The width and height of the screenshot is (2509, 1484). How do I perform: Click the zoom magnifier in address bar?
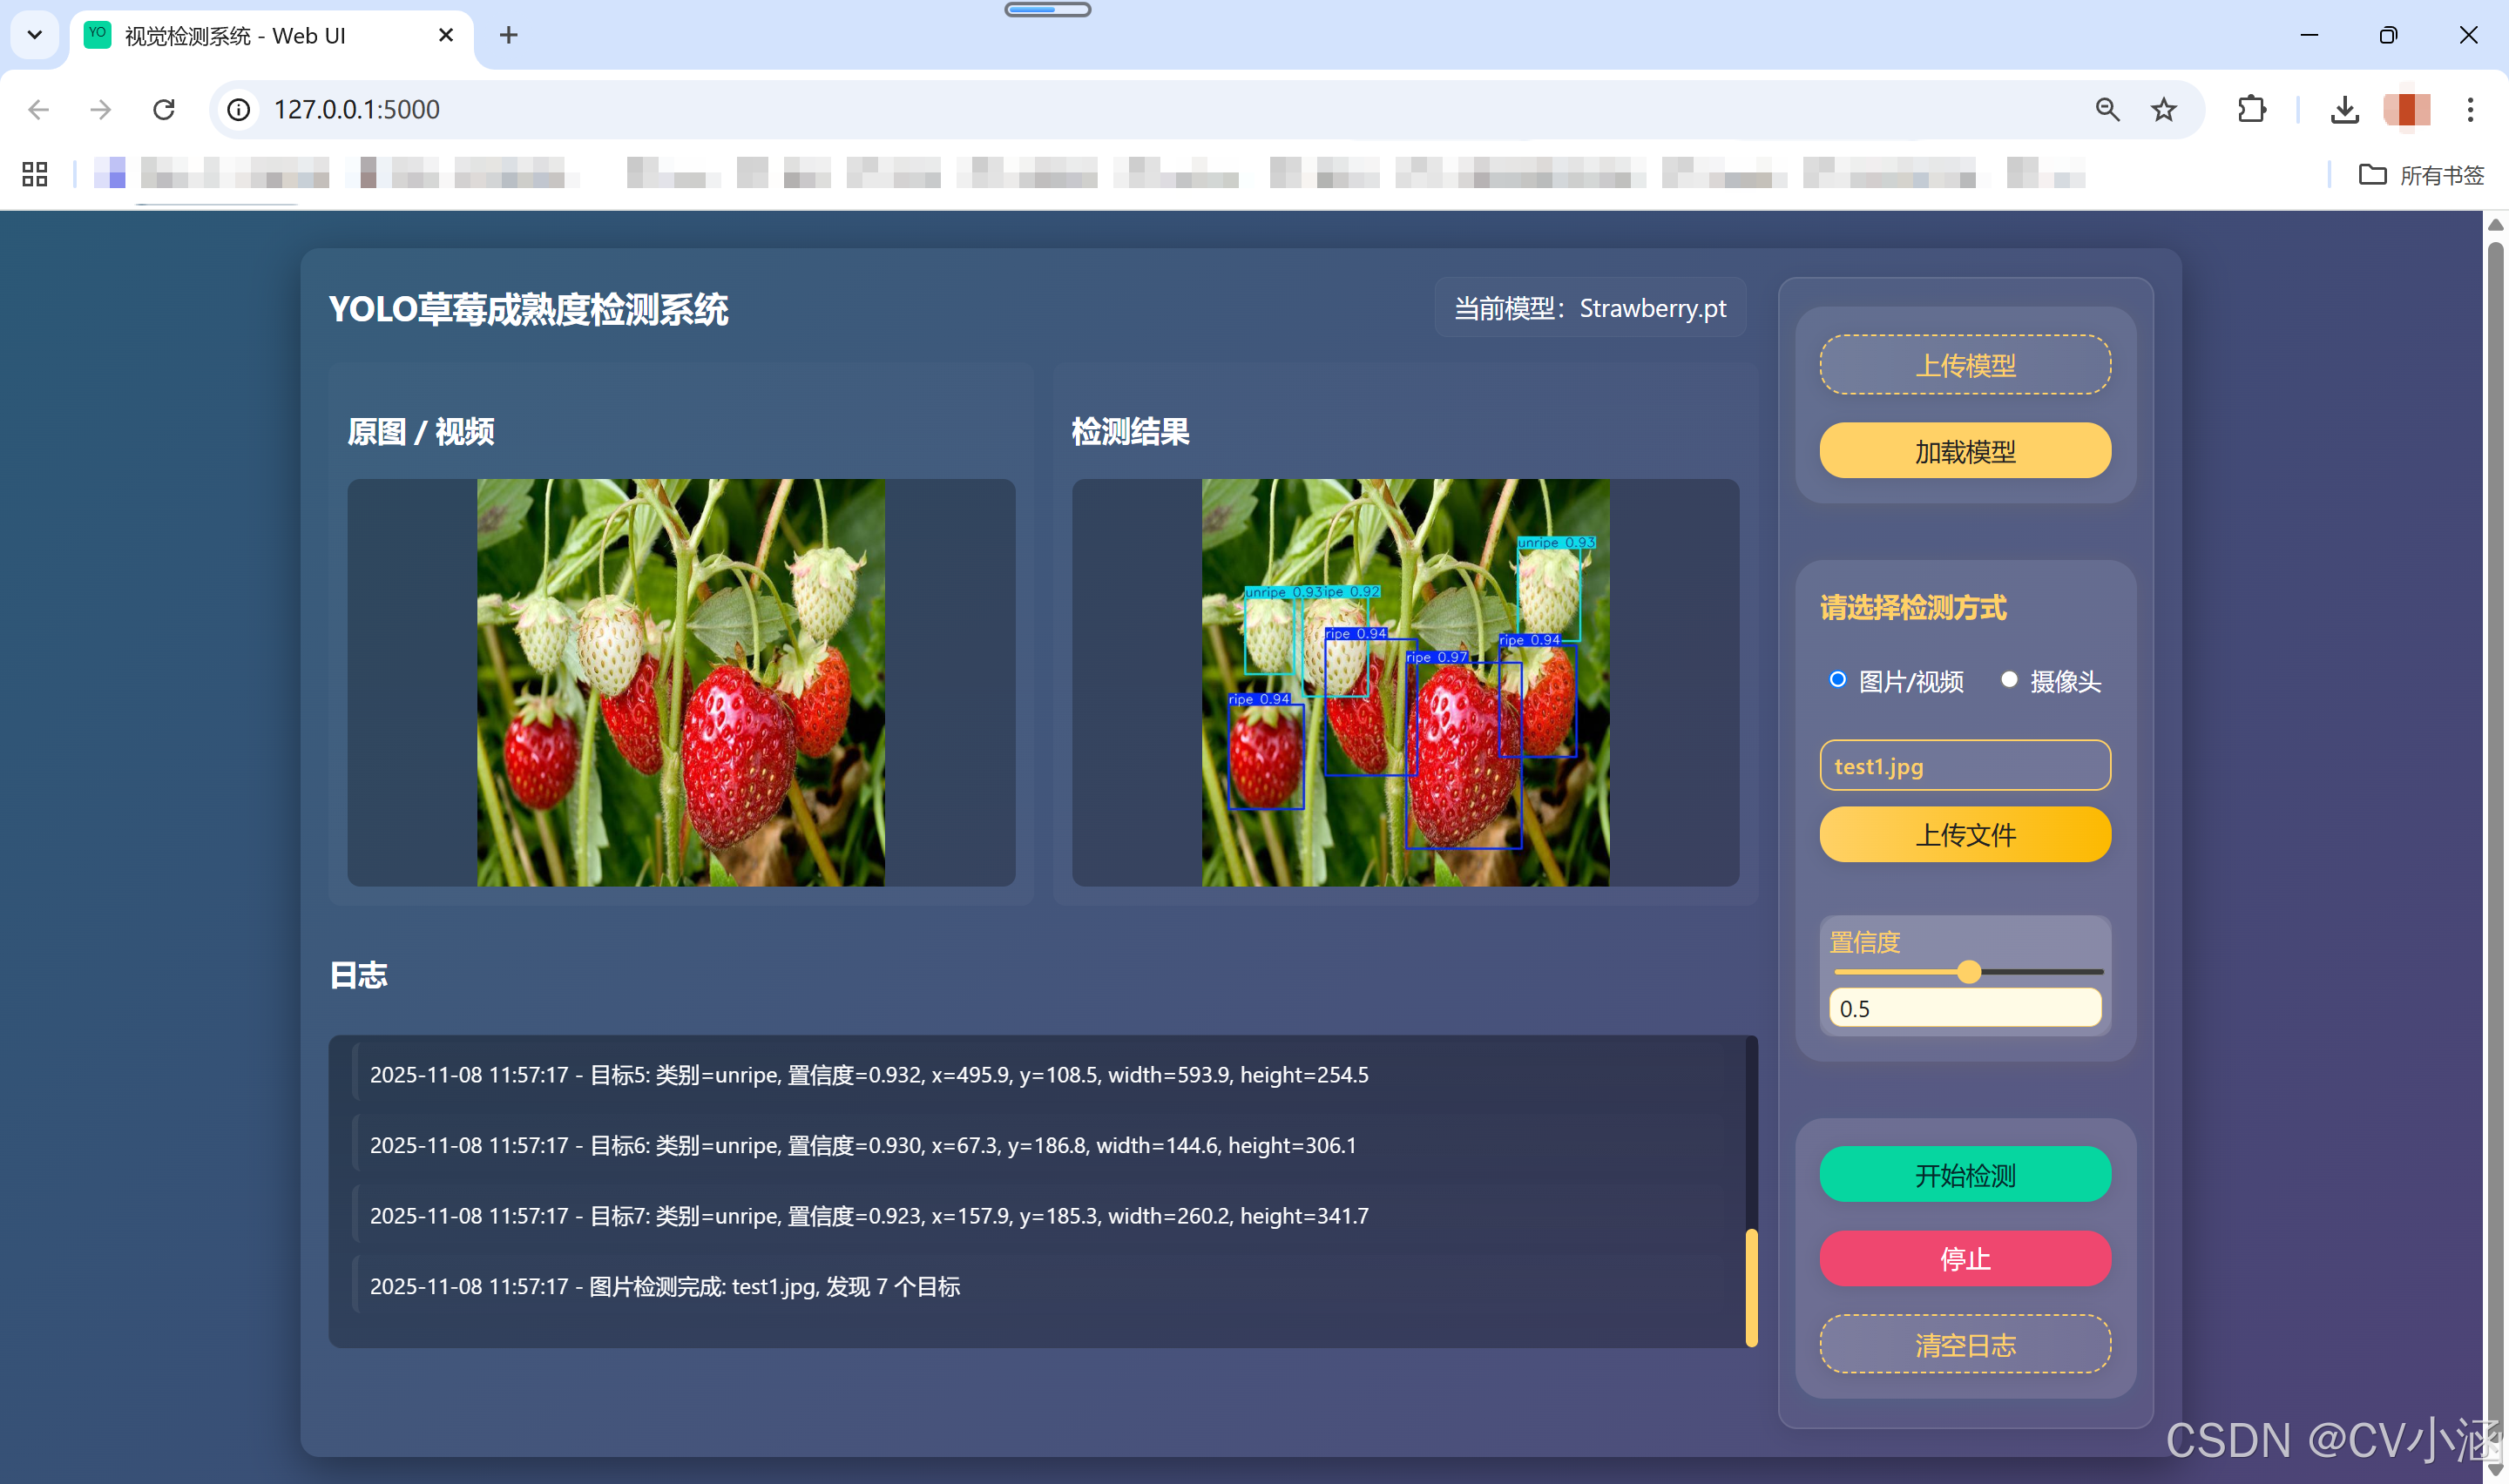click(x=2107, y=109)
